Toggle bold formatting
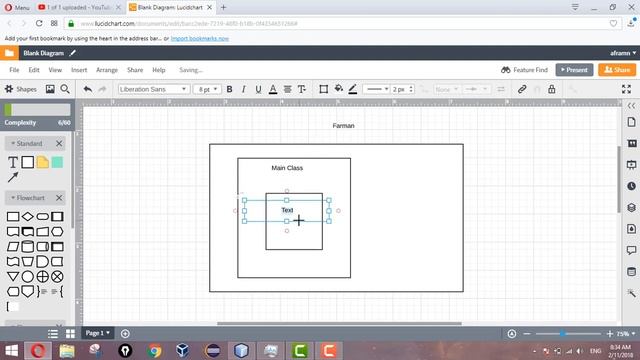The image size is (640, 360). (x=229, y=89)
